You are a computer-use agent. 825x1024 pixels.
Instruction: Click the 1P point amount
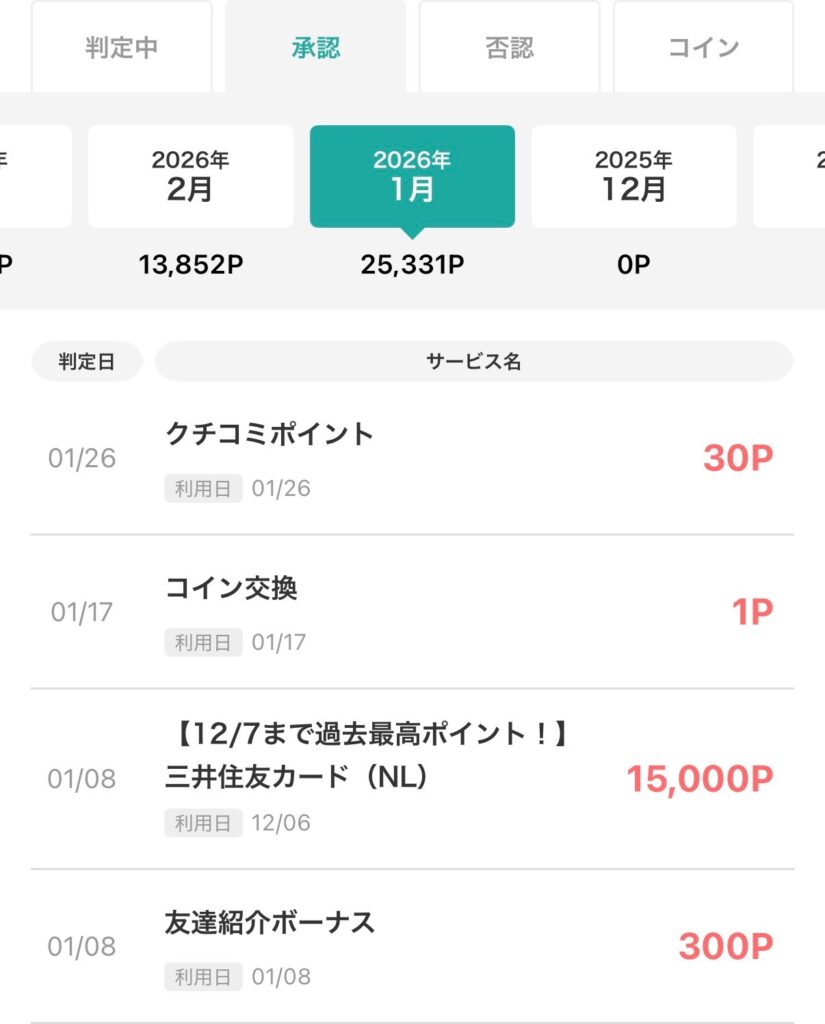click(751, 612)
